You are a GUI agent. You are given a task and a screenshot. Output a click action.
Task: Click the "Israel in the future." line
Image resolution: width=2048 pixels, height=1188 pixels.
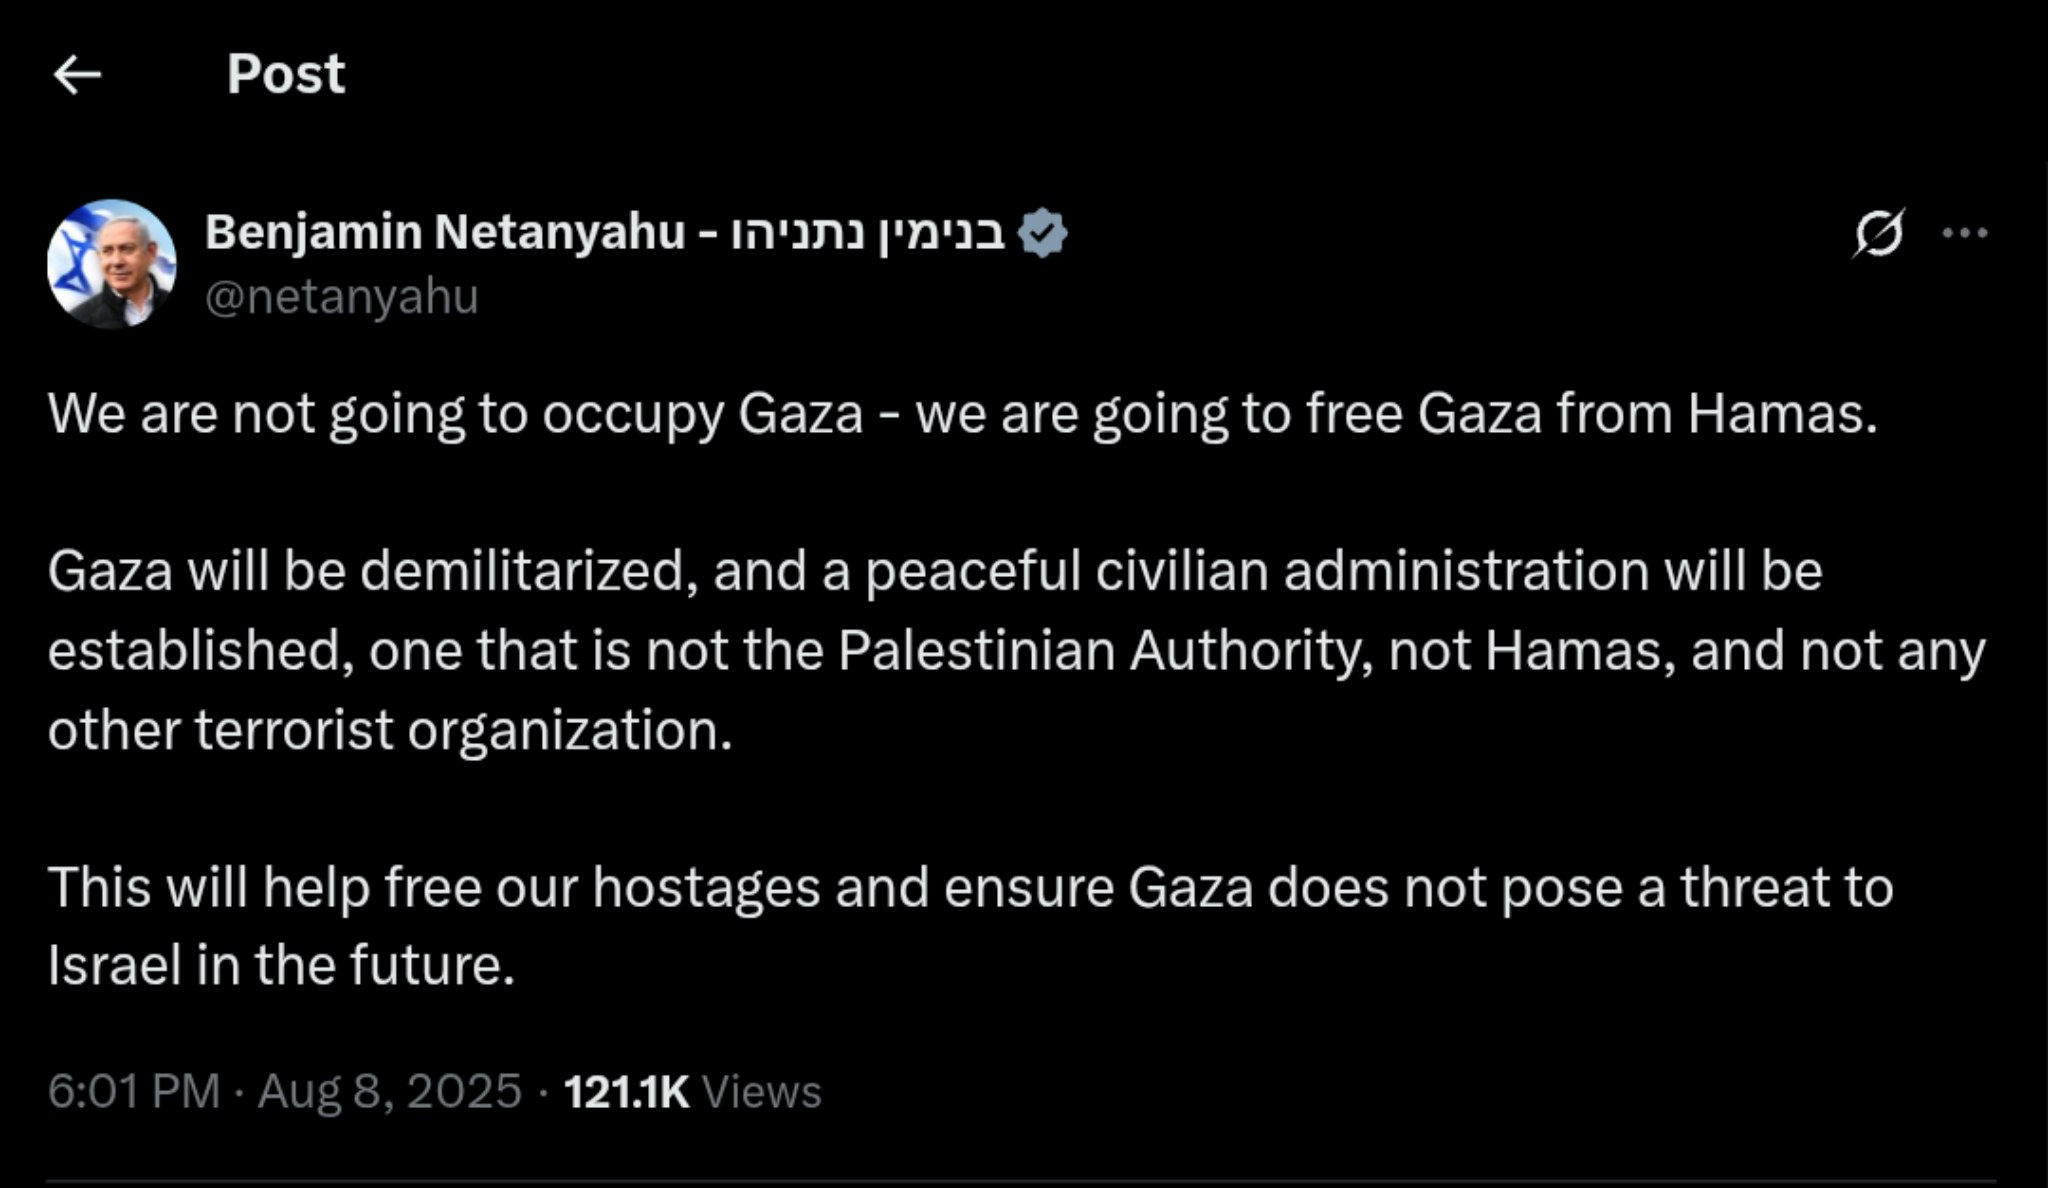[281, 966]
